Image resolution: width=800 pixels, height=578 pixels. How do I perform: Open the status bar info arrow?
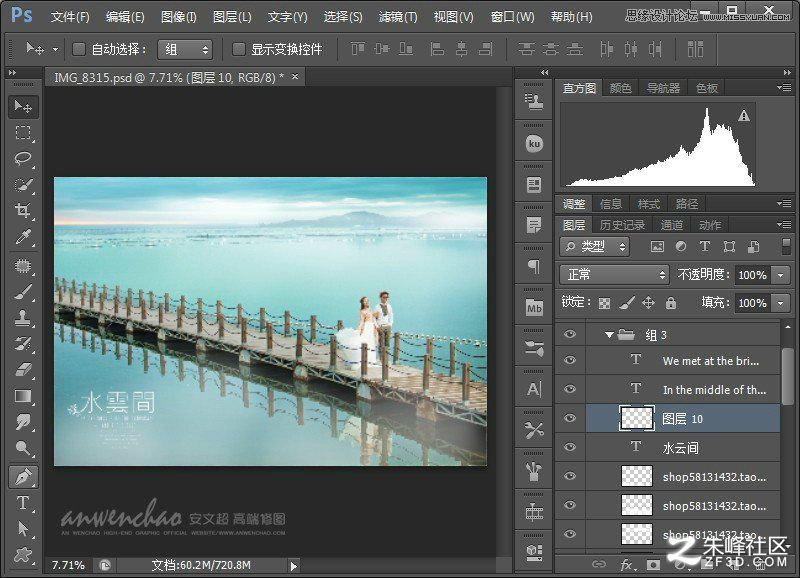[293, 566]
